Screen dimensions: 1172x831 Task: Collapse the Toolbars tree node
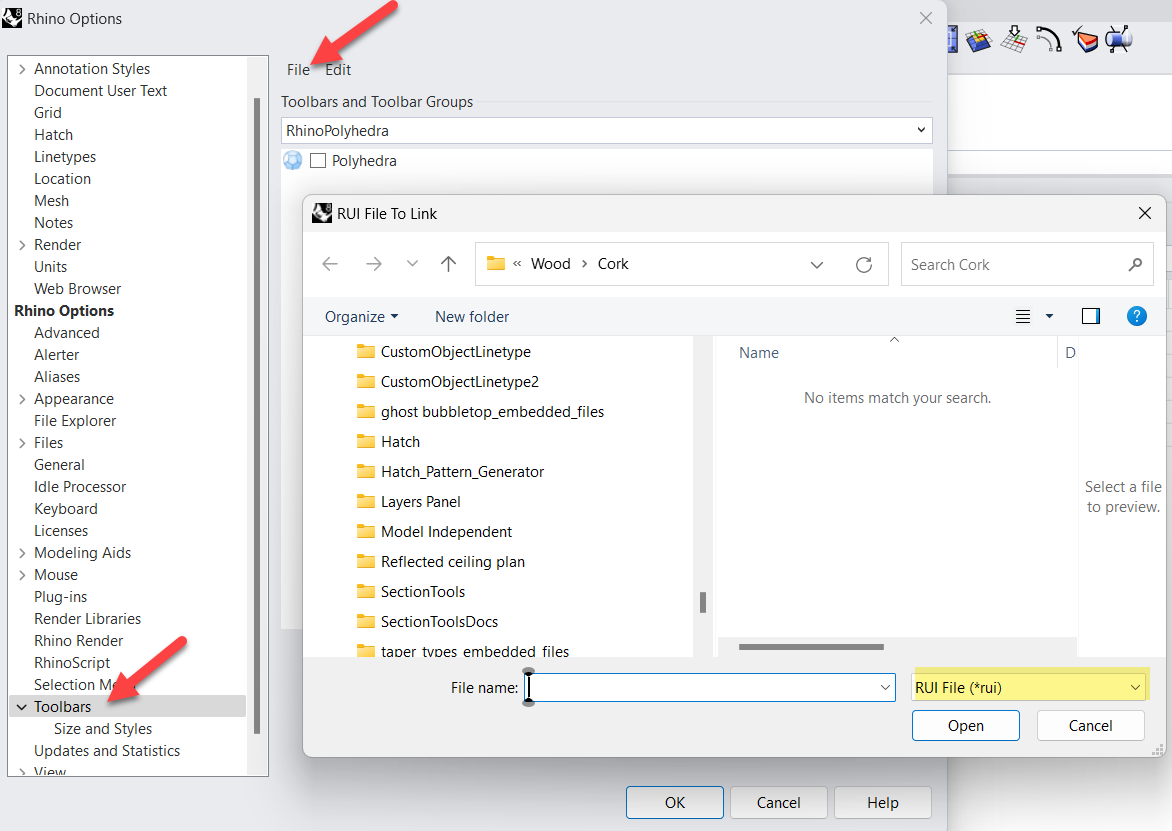pos(22,707)
